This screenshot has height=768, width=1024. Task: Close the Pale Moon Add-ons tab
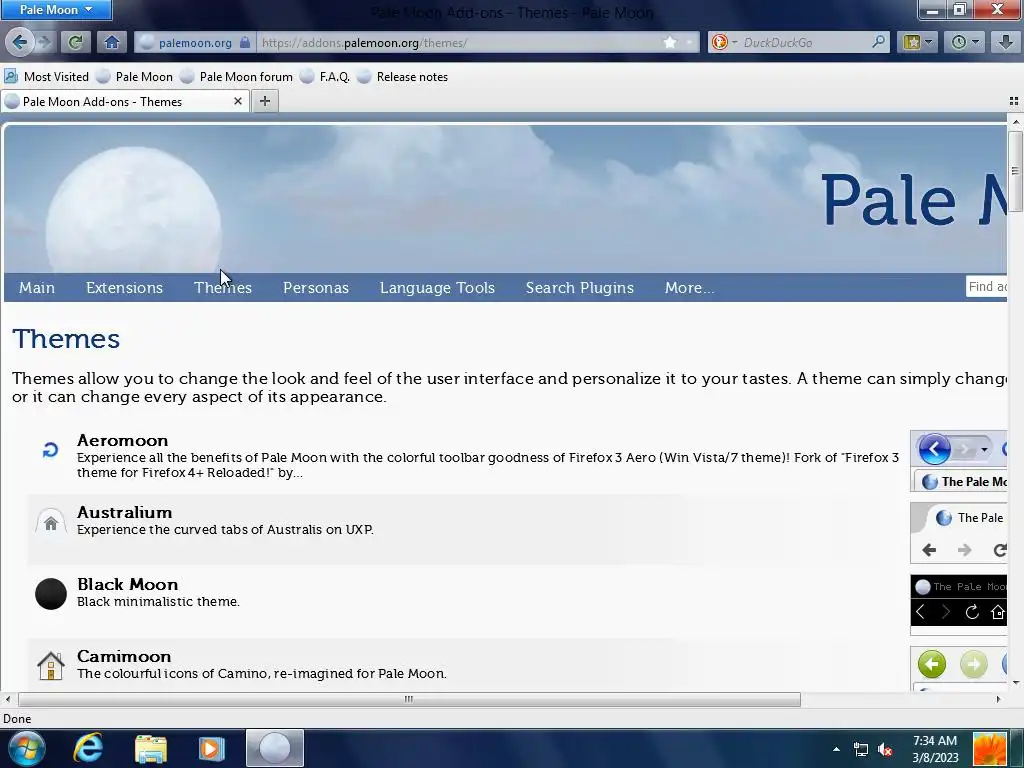pos(238,101)
